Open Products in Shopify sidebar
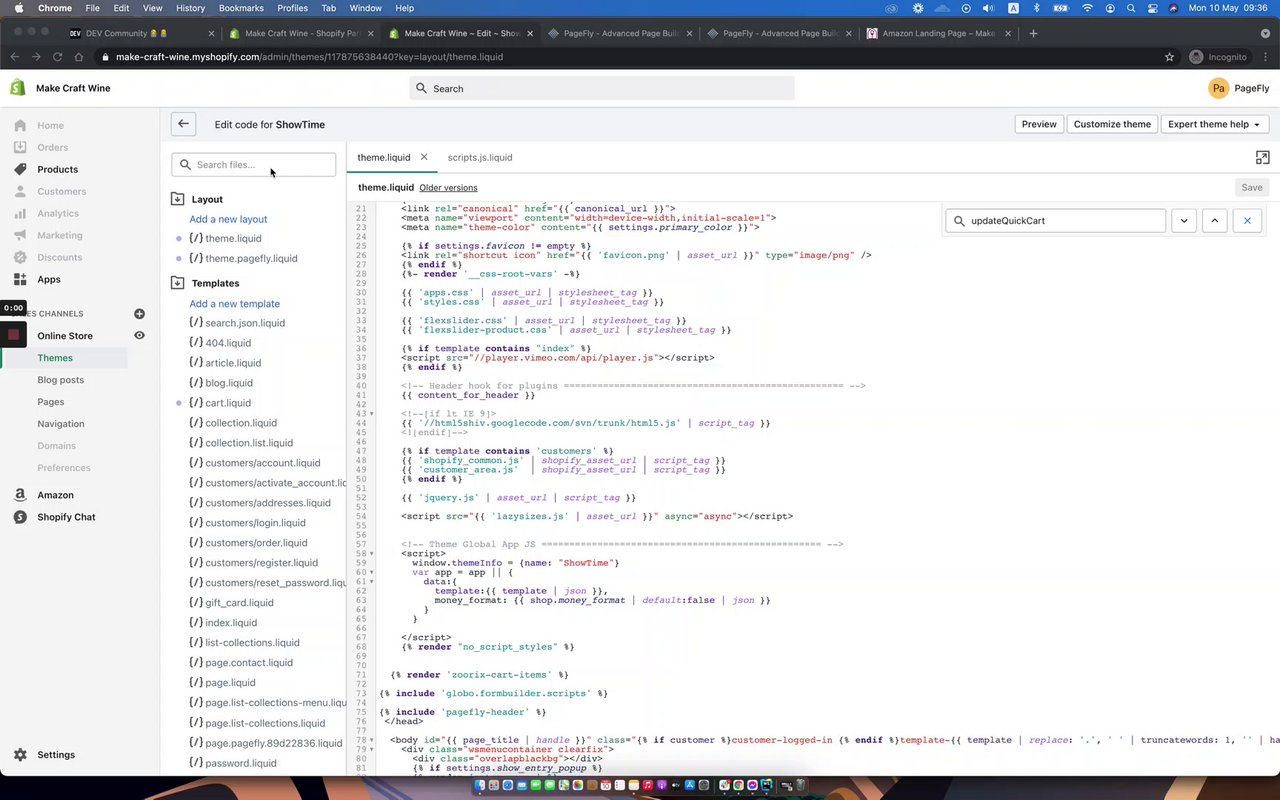The height and width of the screenshot is (800, 1280). point(57,169)
